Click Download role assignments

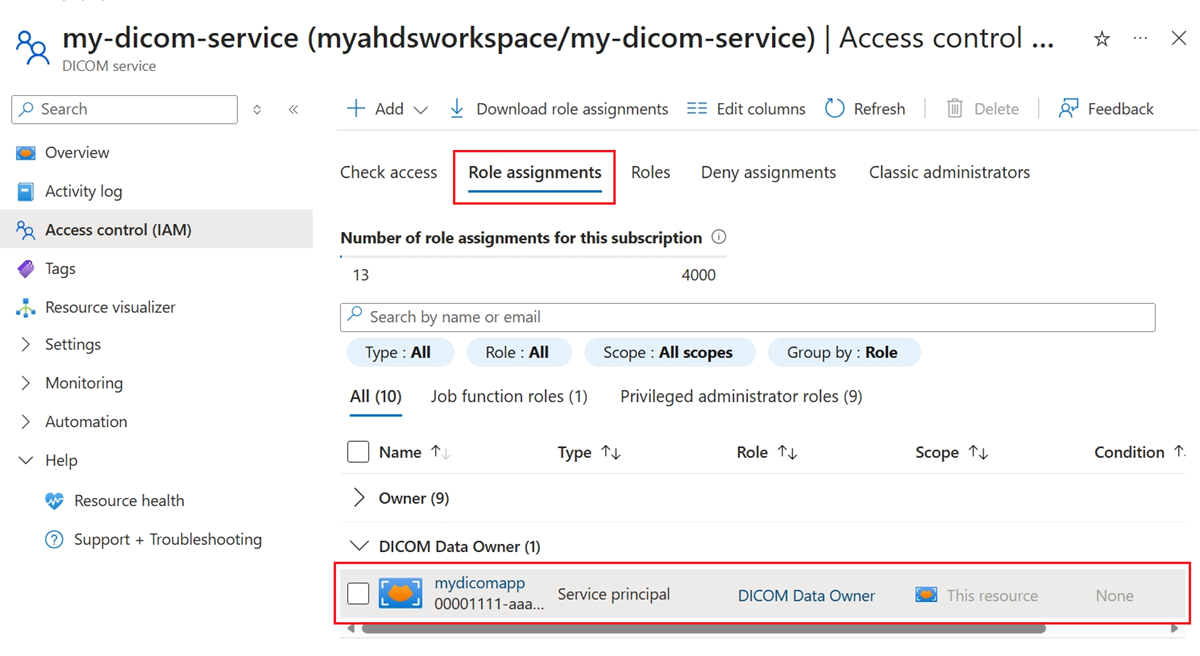(x=557, y=109)
